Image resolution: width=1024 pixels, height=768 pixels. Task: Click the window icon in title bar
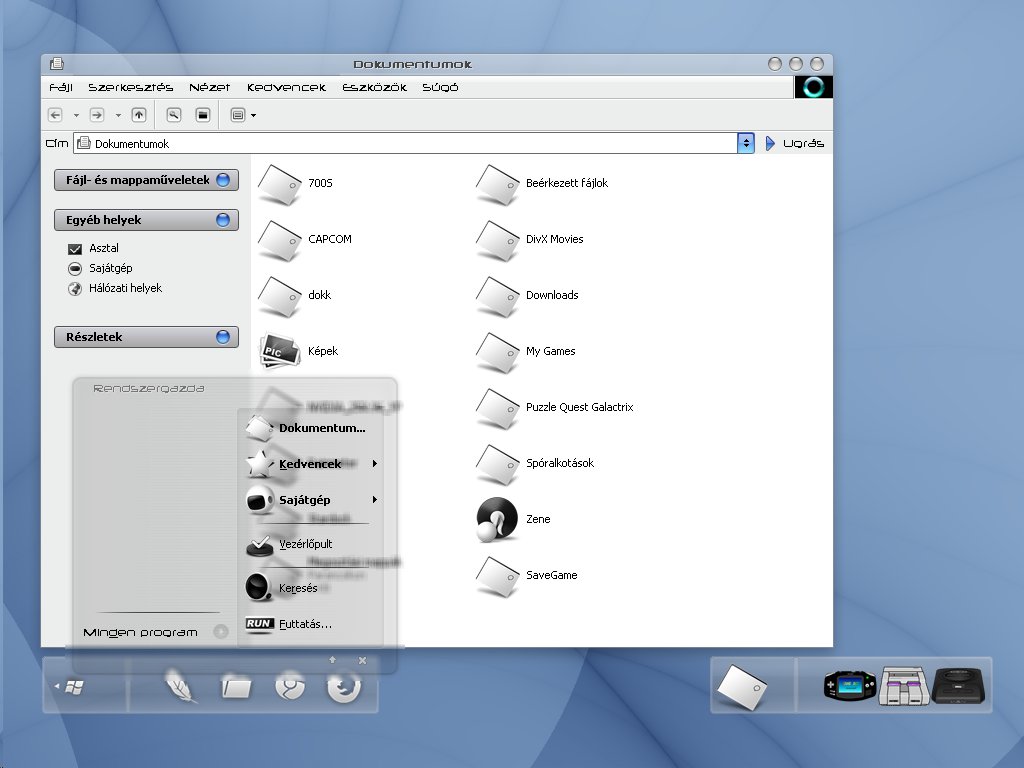(x=57, y=64)
